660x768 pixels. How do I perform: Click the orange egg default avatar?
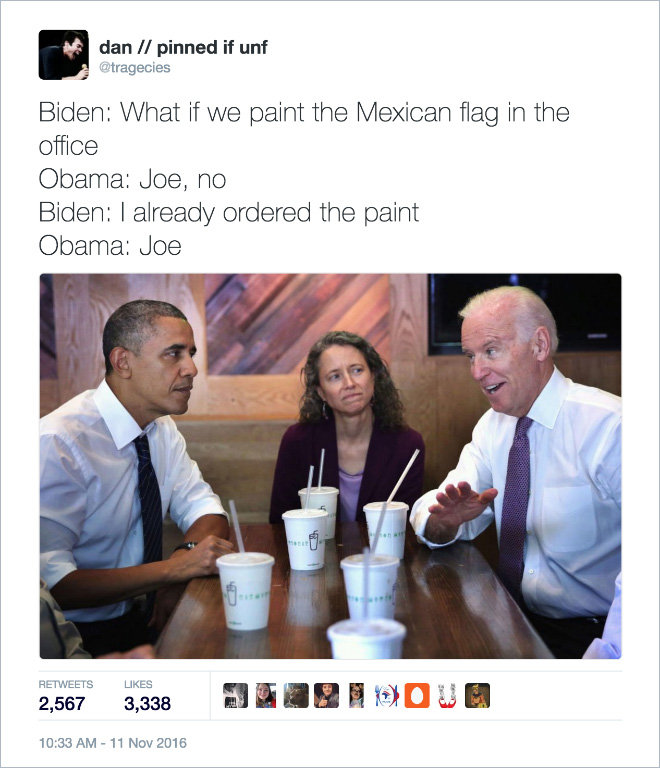pos(417,696)
